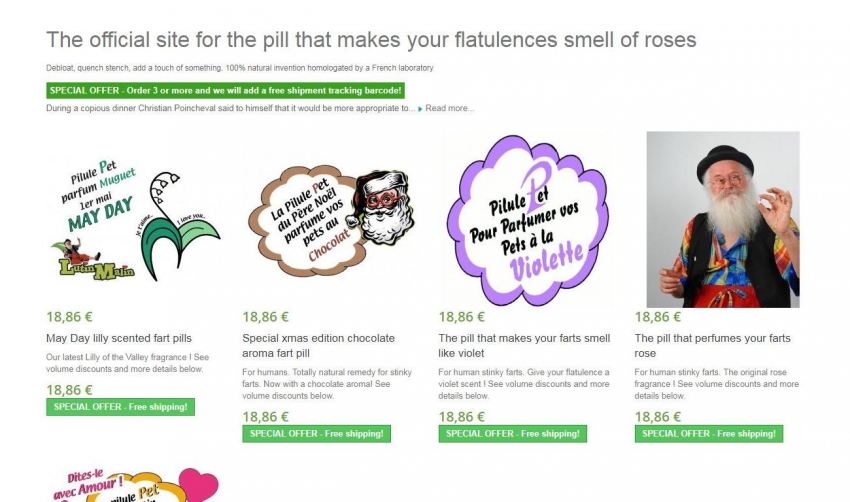Click Free shipping button under May Day pills

(120, 407)
